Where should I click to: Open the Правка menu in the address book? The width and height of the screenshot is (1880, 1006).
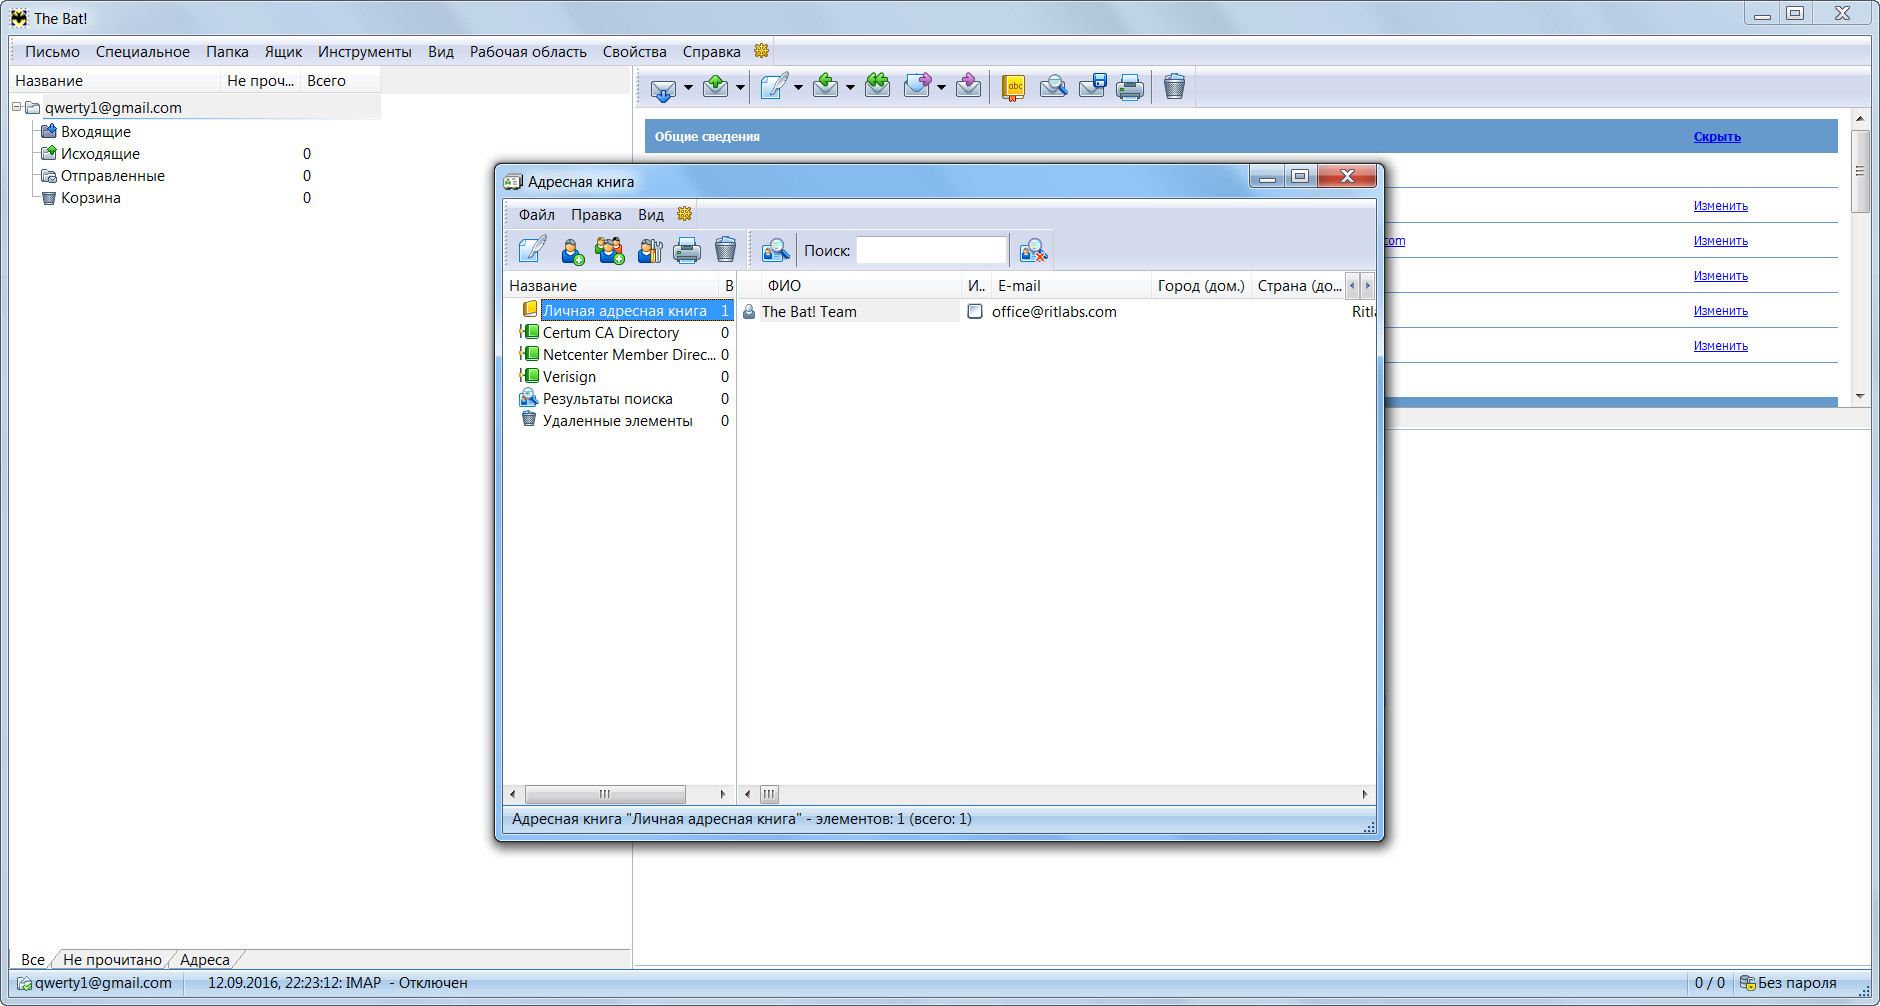pyautogui.click(x=596, y=215)
